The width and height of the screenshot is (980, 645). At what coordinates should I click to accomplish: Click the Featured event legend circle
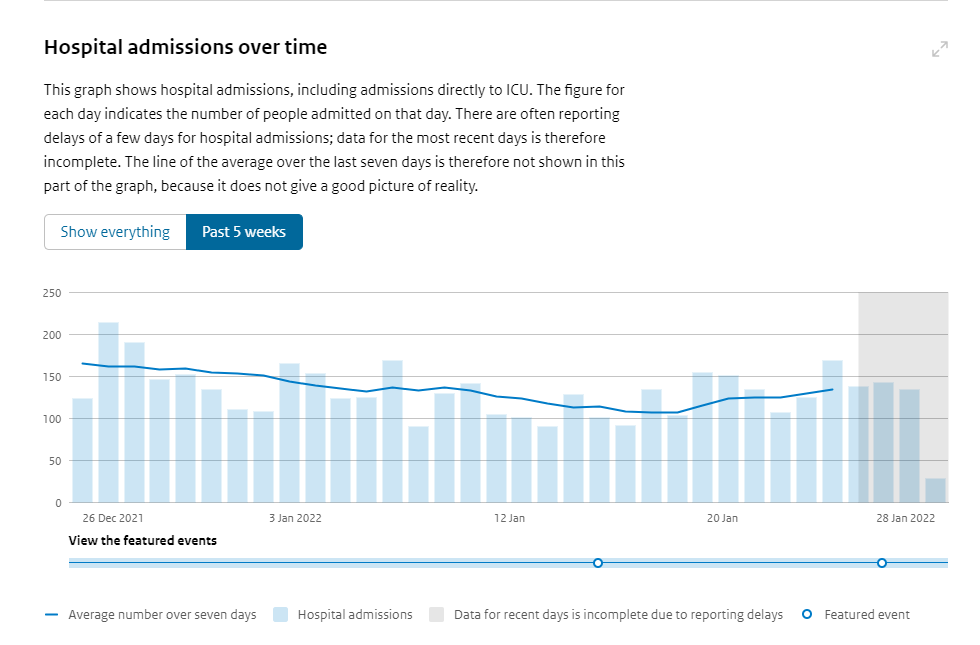coord(807,614)
